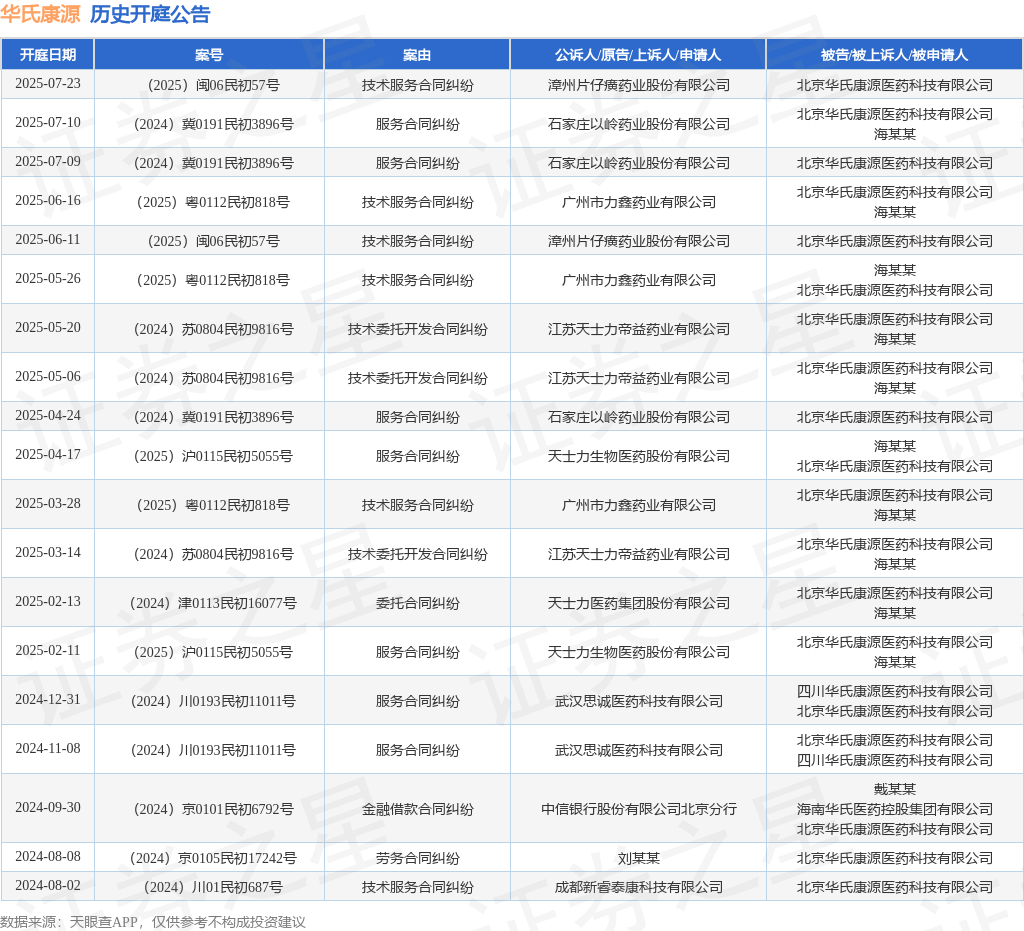Viewport: 1024px width, 931px height.
Task: Select date cell 2025-05-20
Action: pos(48,328)
